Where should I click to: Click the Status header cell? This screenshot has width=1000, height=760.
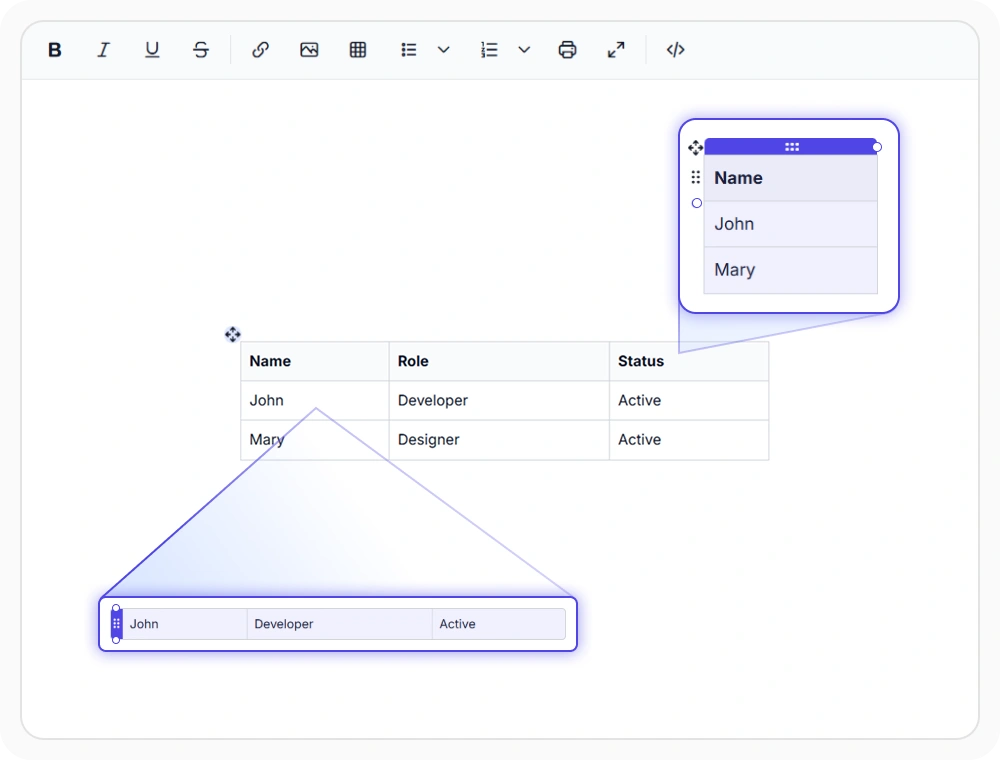(x=689, y=362)
